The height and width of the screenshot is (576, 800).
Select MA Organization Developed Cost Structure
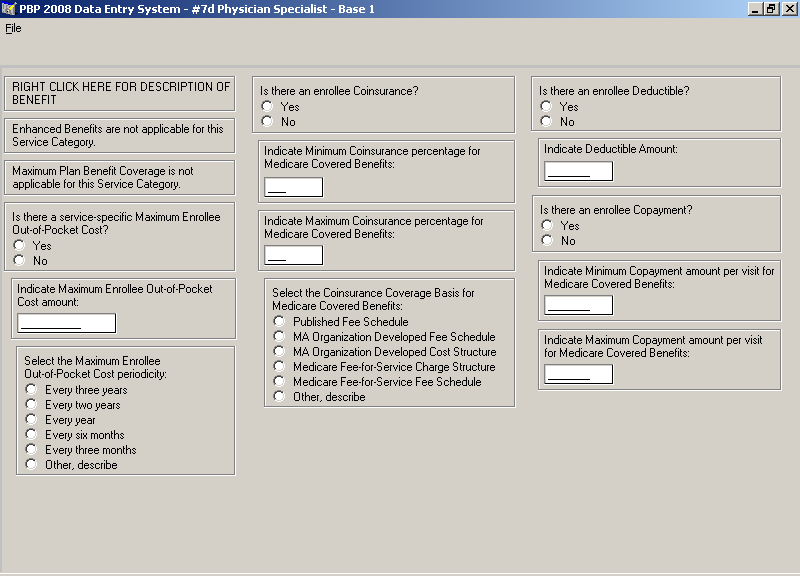[x=279, y=351]
